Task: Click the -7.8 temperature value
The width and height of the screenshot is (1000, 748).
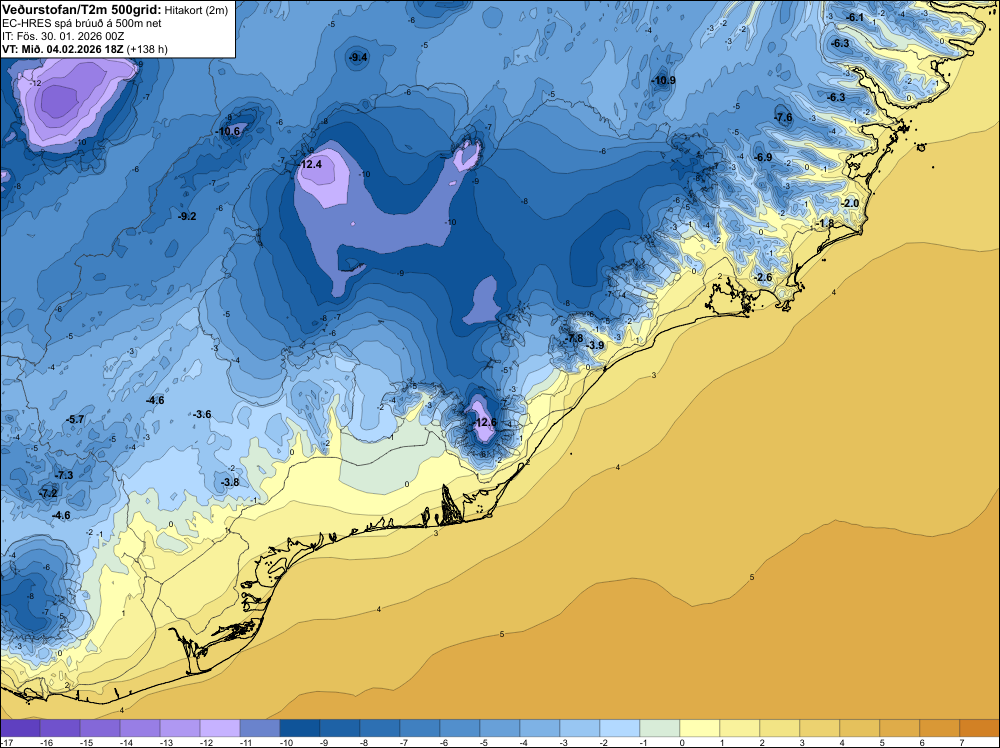Action: 574,338
